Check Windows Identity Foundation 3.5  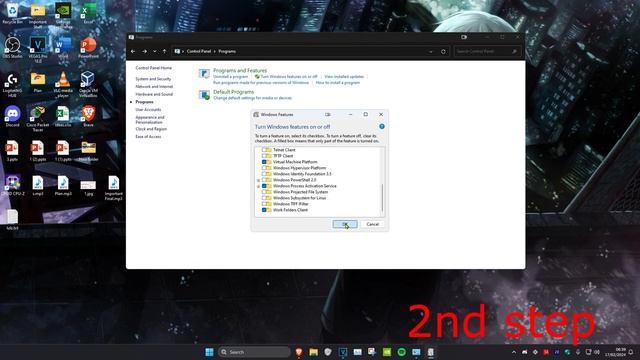coord(264,174)
